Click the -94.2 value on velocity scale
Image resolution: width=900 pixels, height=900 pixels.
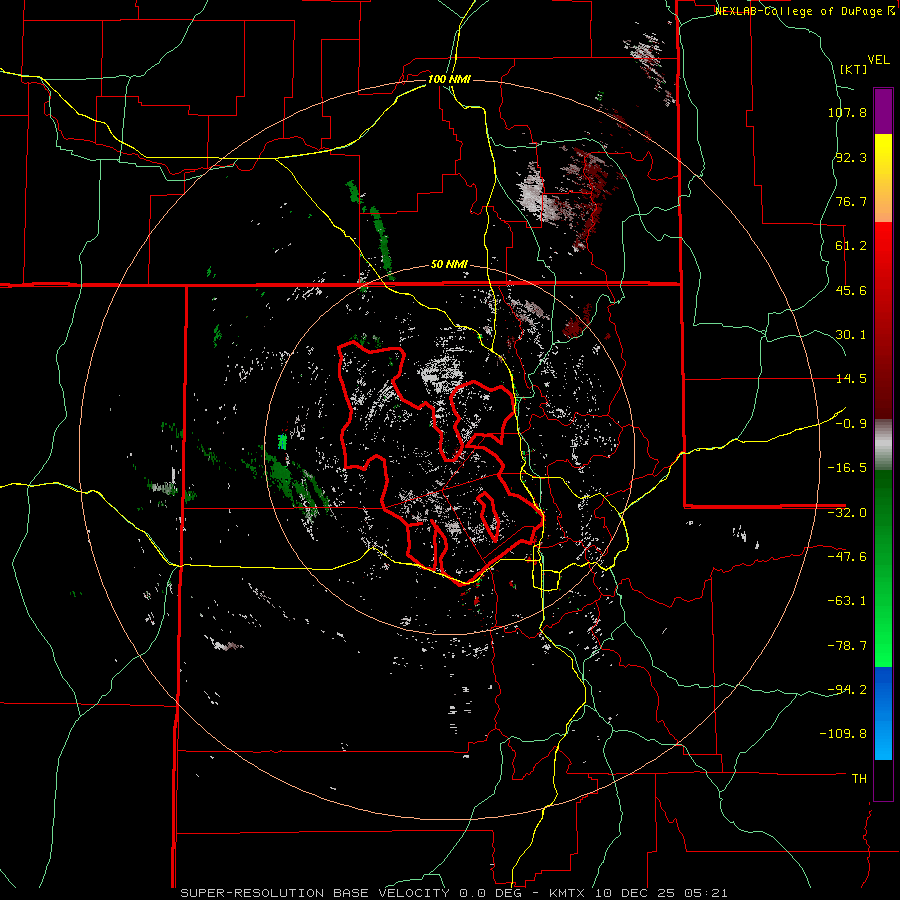pyautogui.click(x=847, y=690)
